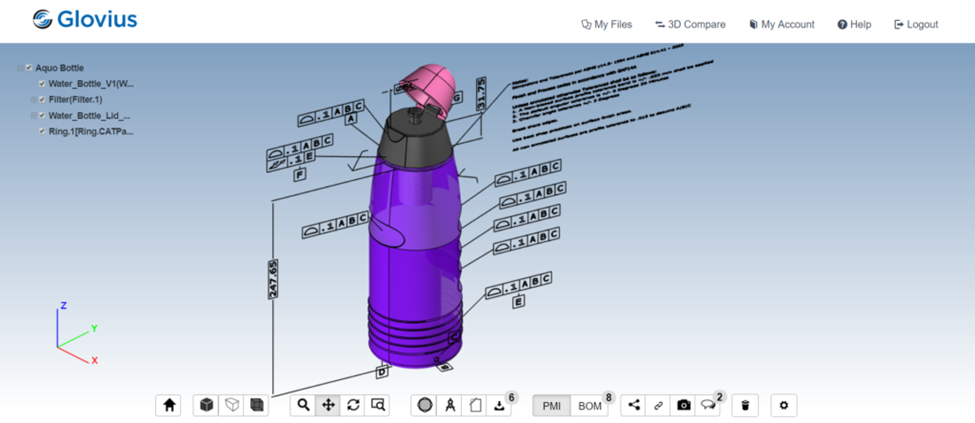Open the comments speech bubble icon
This screenshot has height=423, width=975.
(708, 405)
